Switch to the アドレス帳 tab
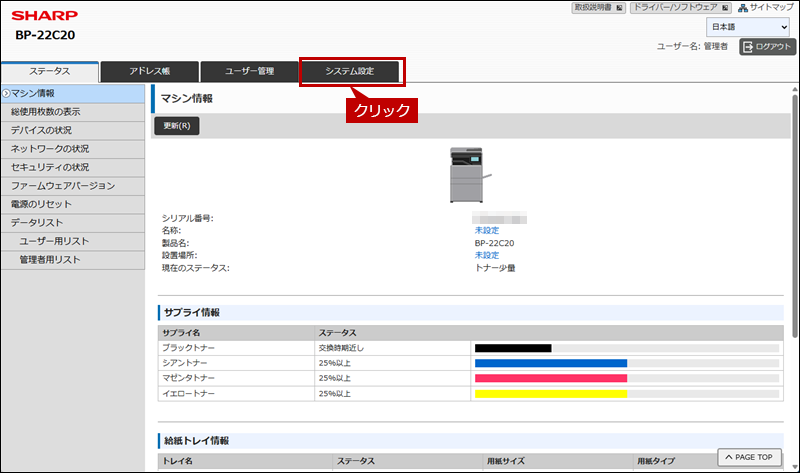This screenshot has height=473, width=800. tap(149, 71)
